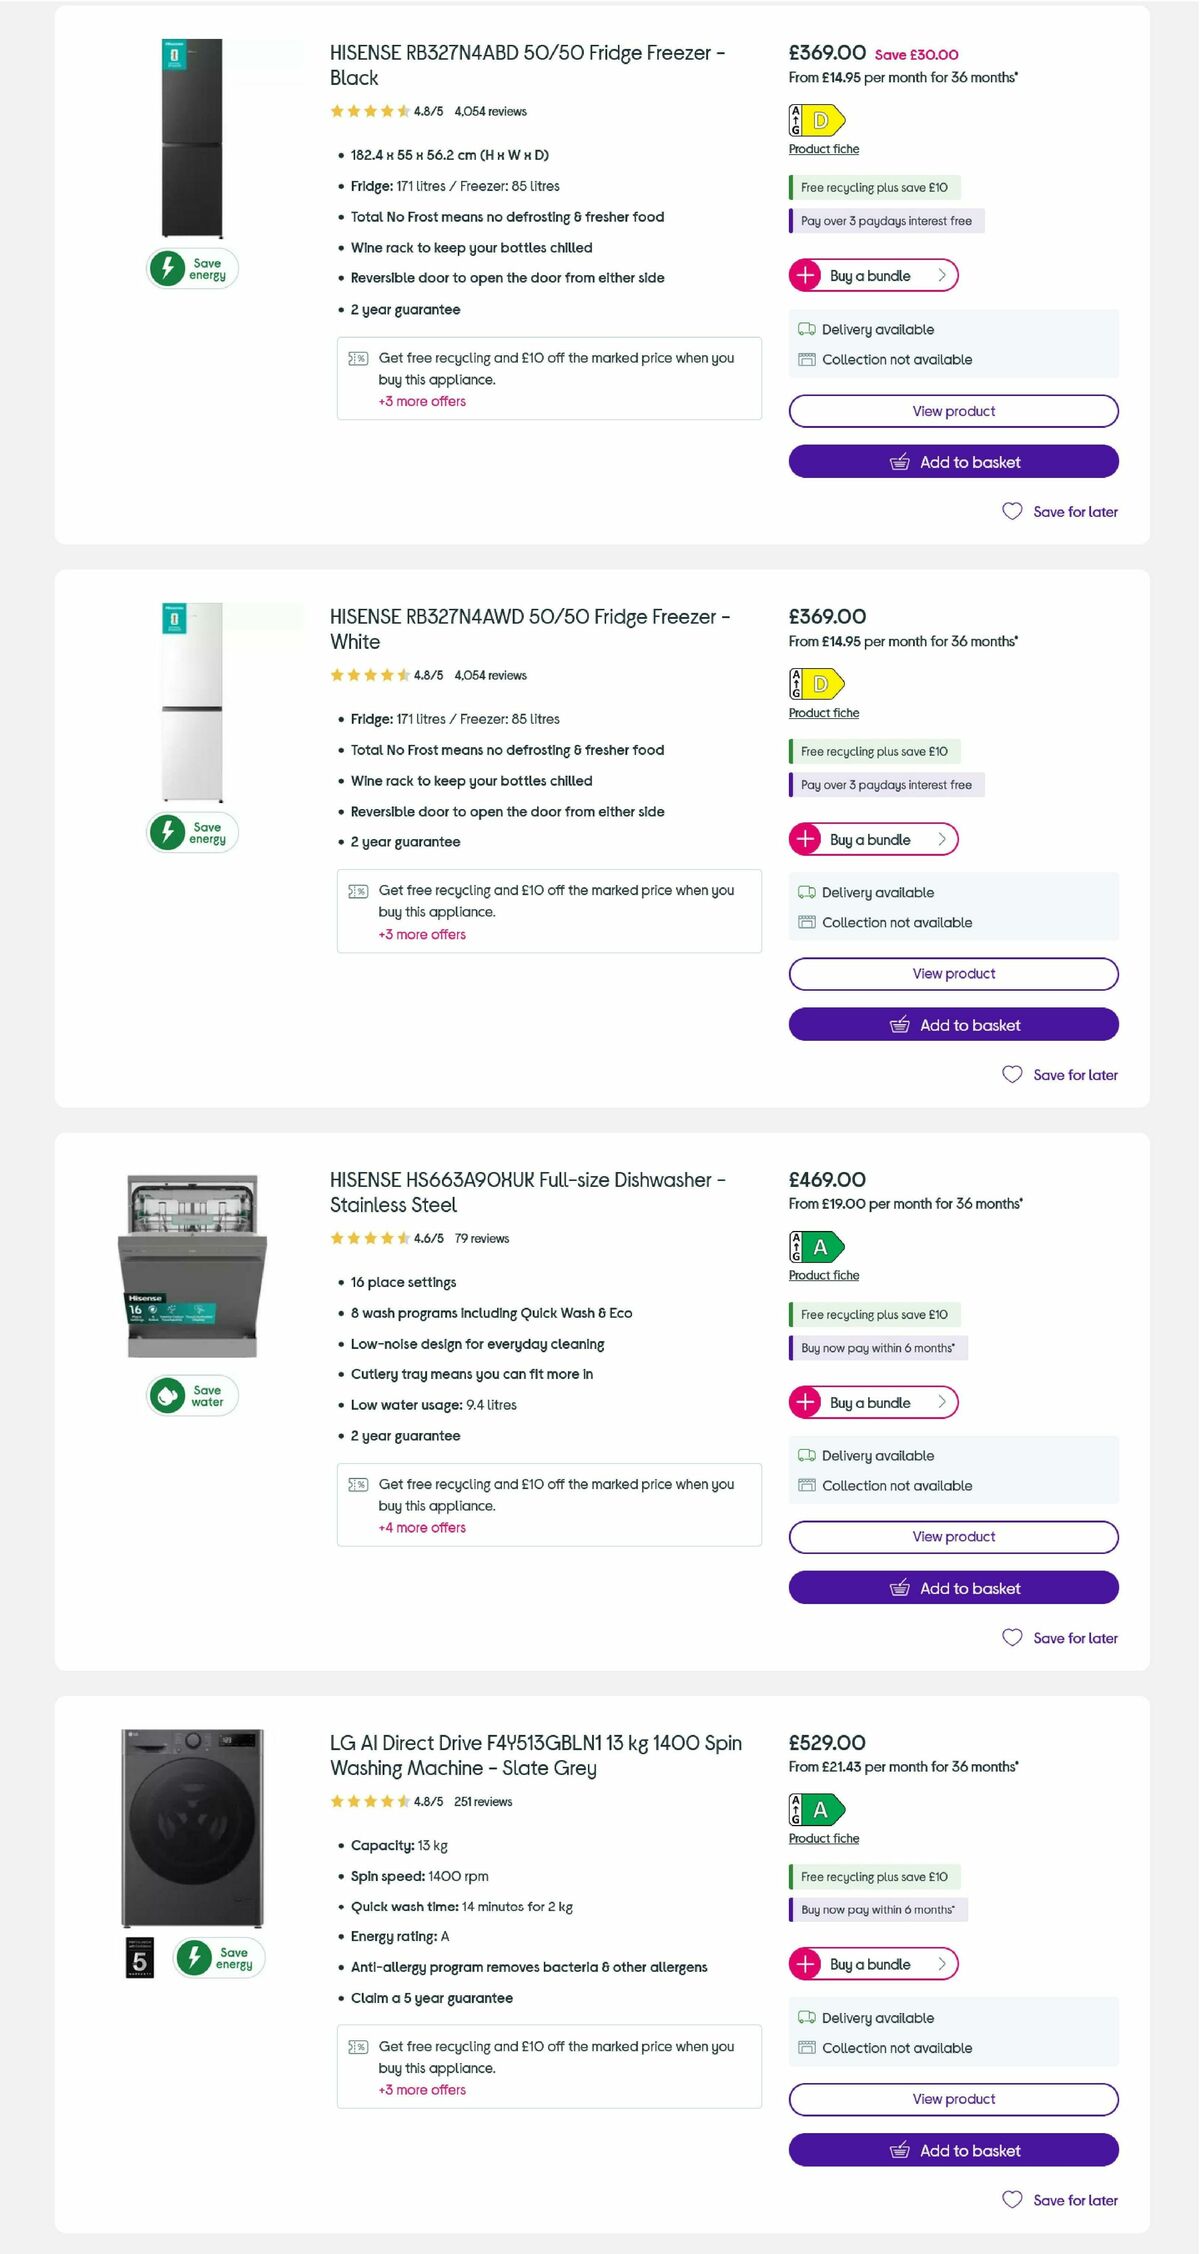Click the Save water badge on the dishwasher listing
The image size is (1200, 2254).
coord(190,1393)
